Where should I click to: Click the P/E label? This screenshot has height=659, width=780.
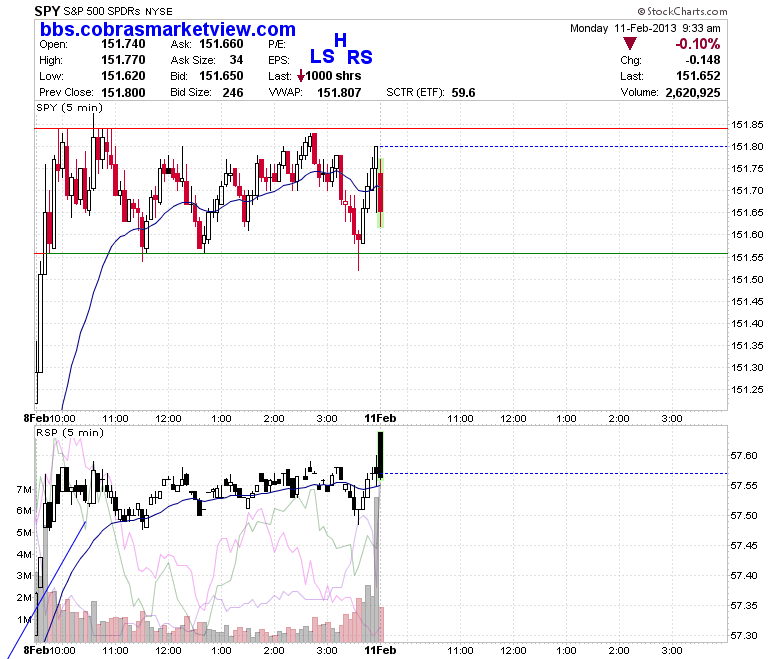(277, 44)
